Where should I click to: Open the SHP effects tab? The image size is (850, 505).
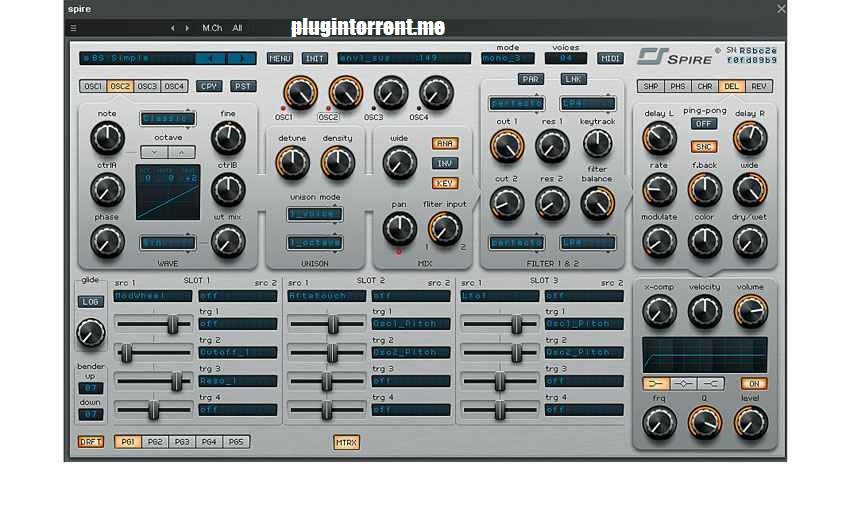(x=651, y=86)
